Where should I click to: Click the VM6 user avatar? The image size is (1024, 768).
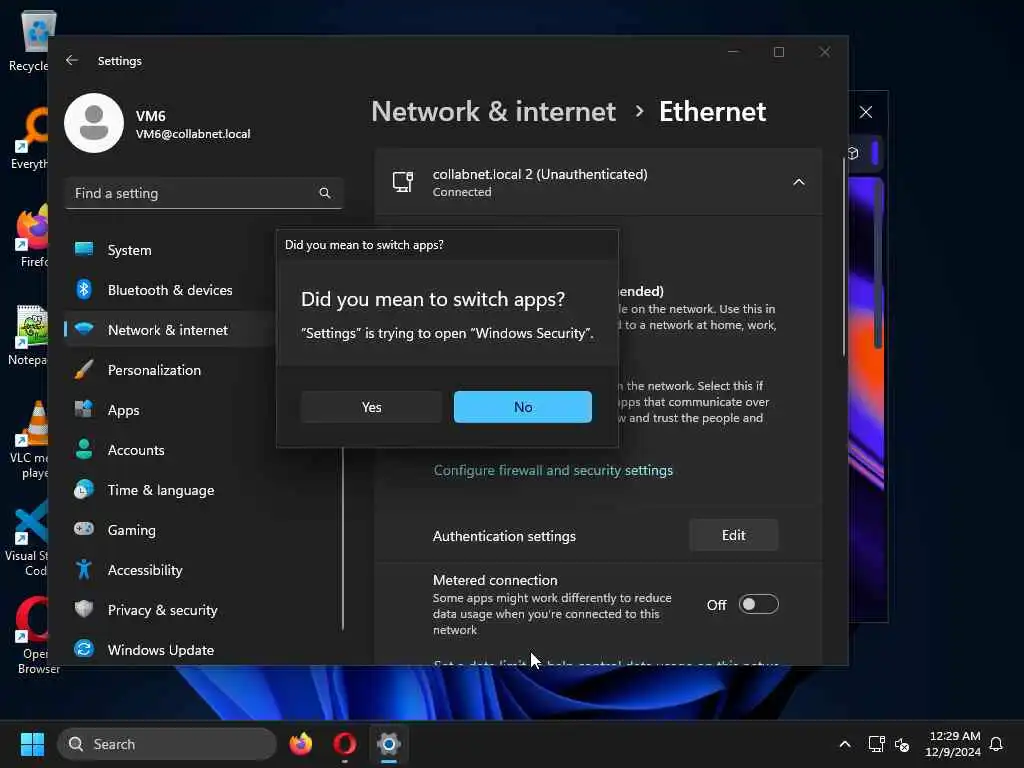(x=94, y=123)
